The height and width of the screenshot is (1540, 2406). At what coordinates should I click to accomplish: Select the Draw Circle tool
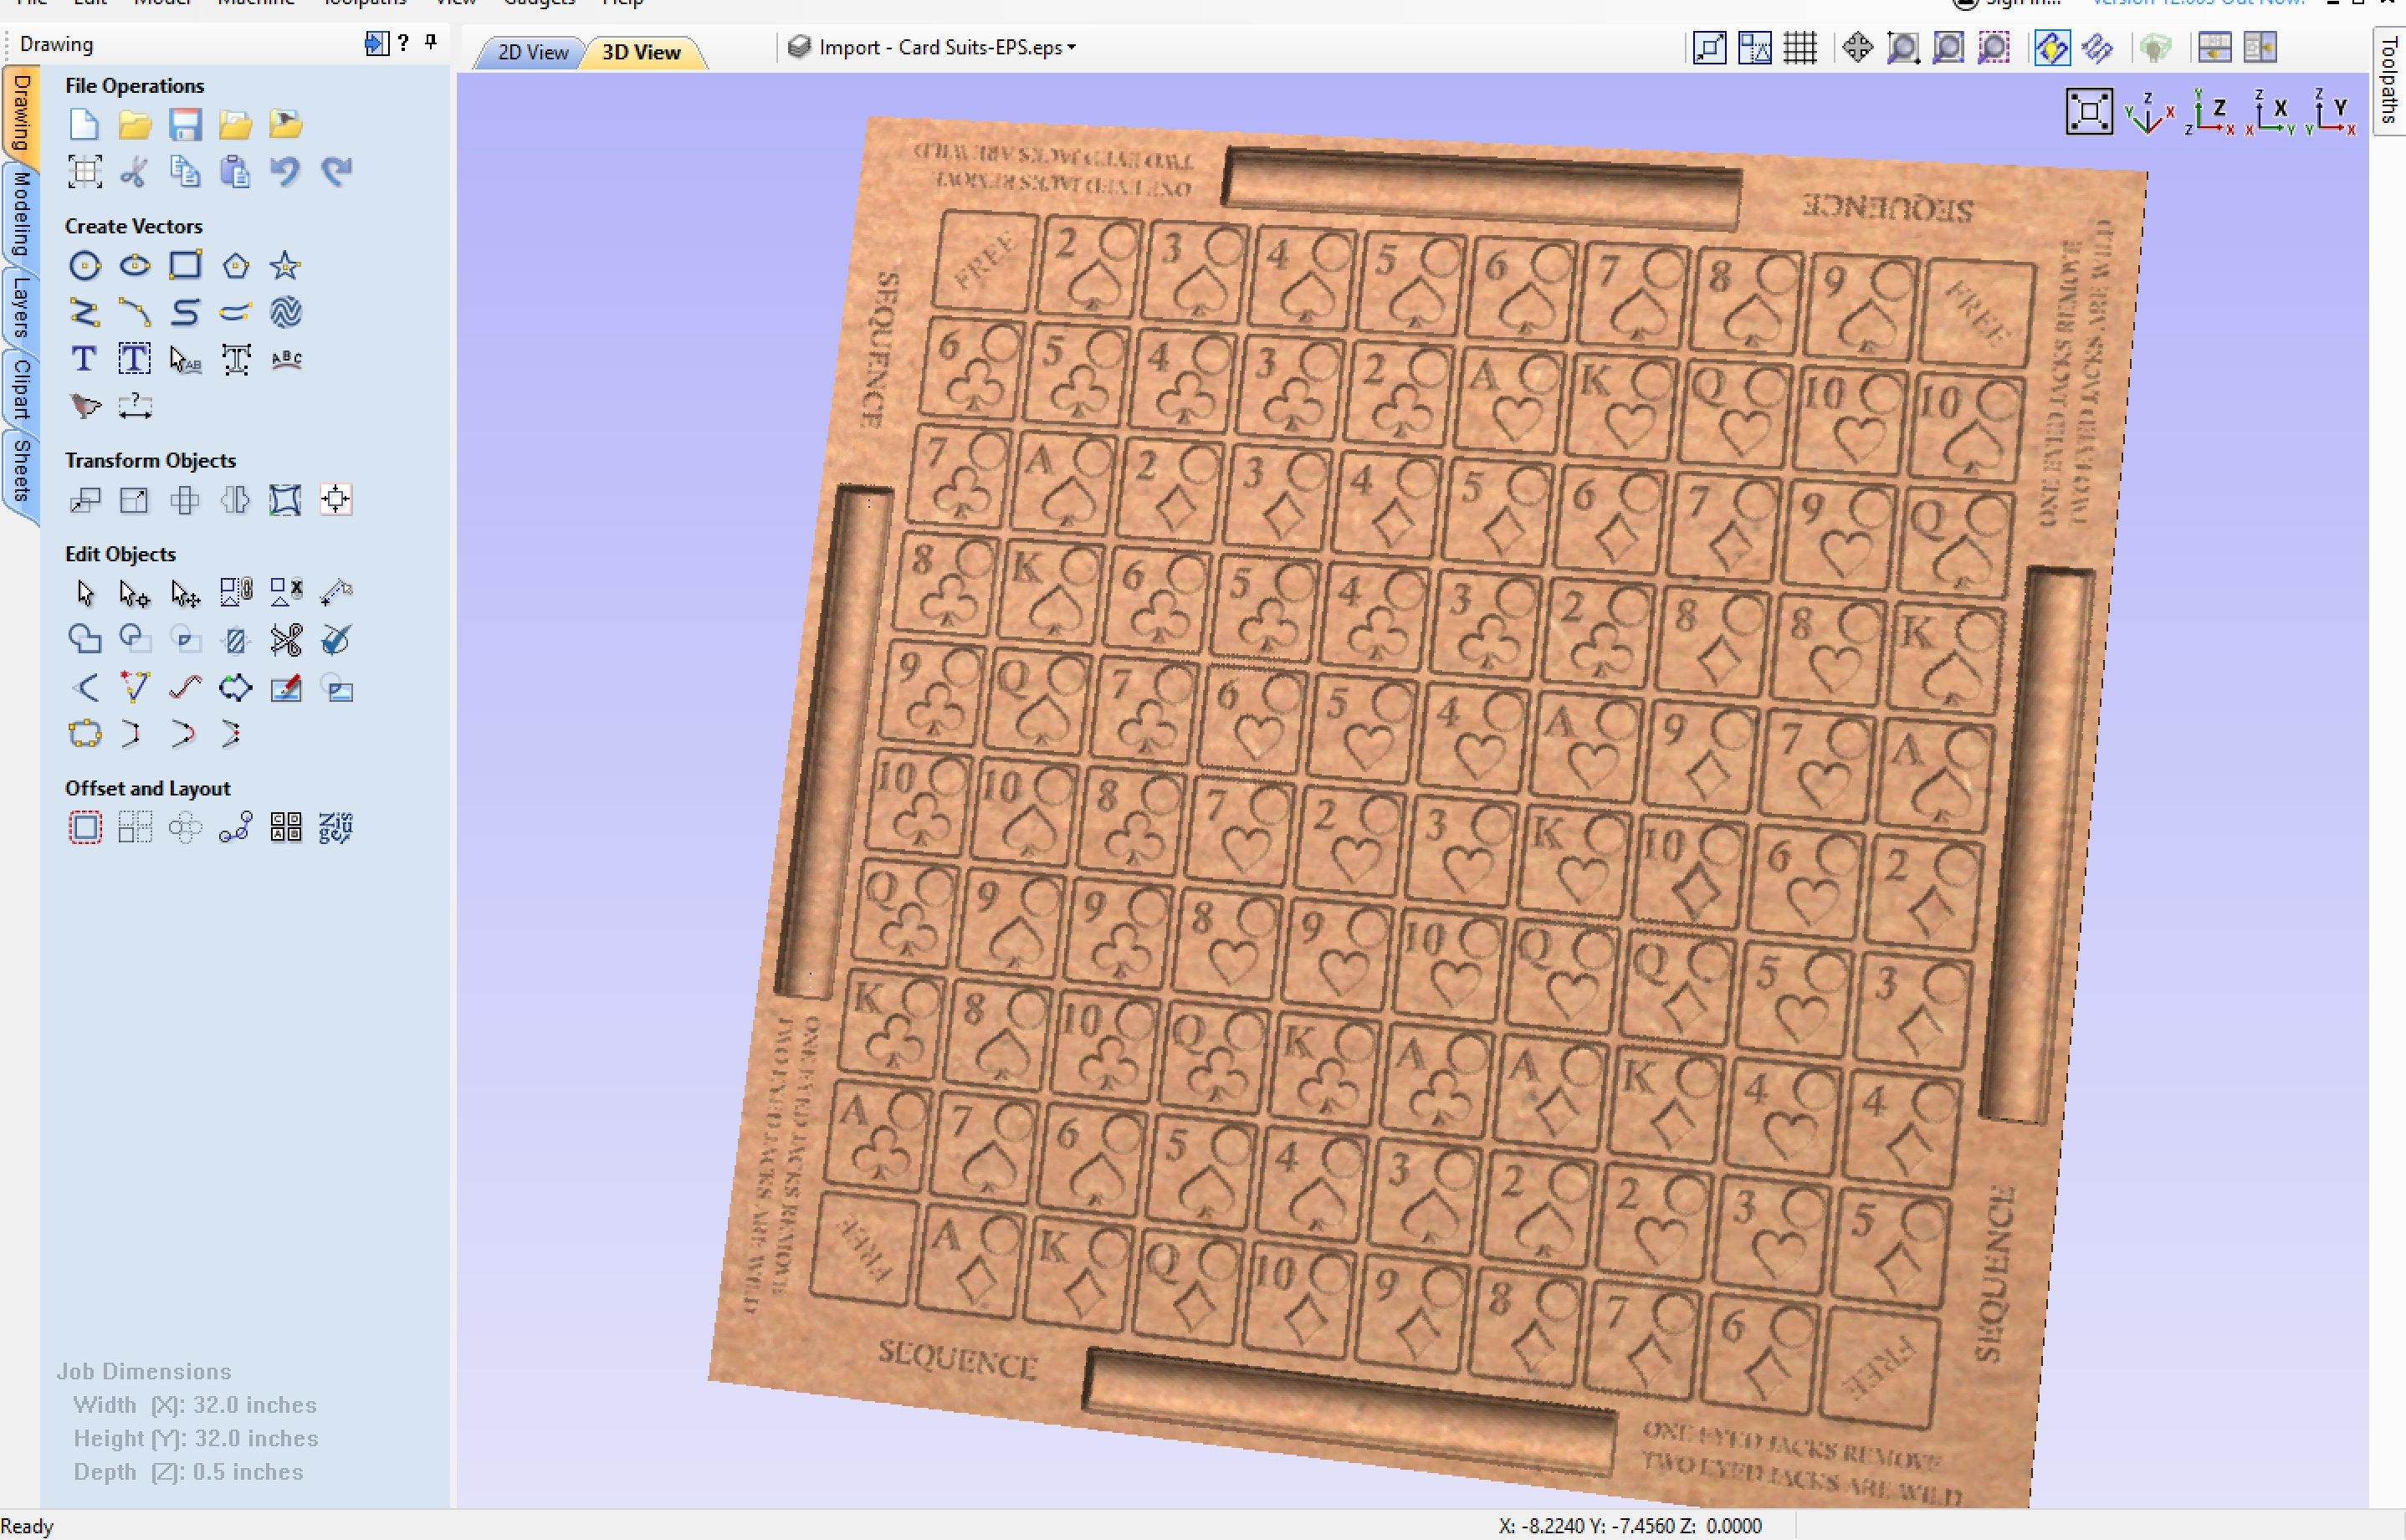(86, 265)
